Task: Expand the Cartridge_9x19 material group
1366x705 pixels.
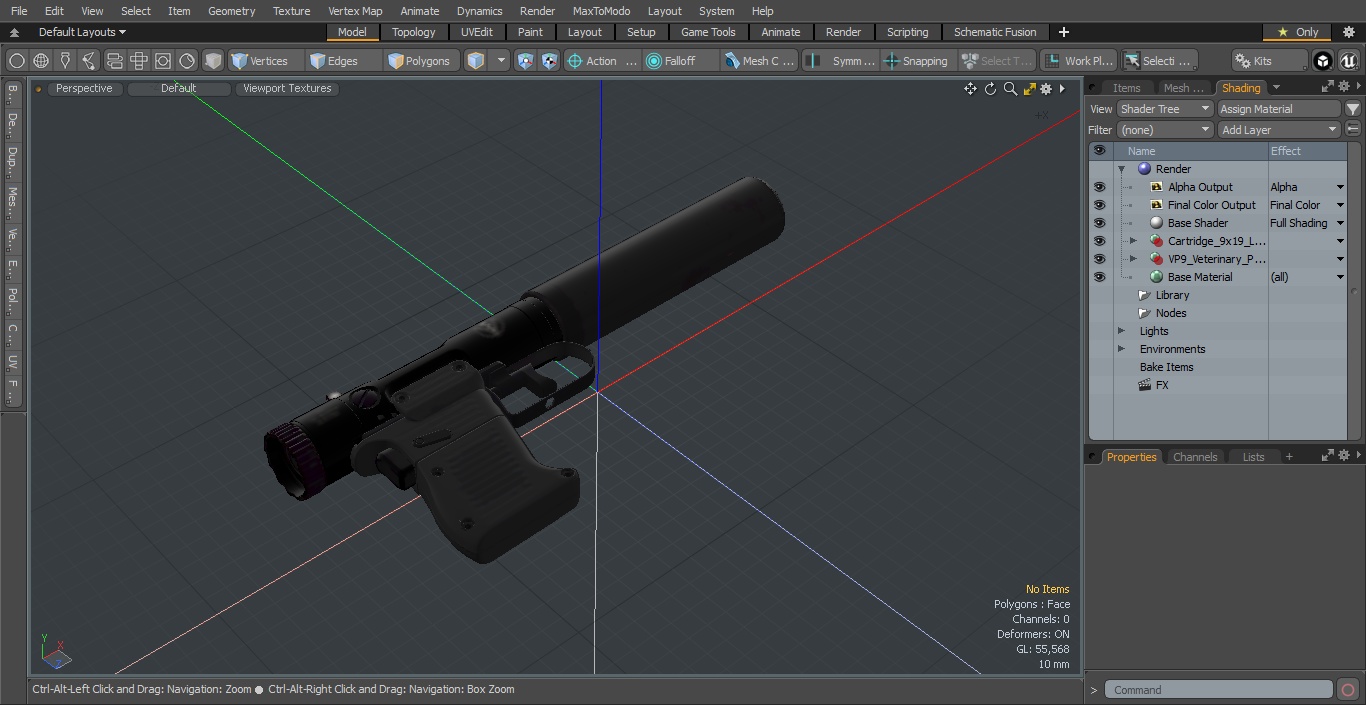Action: (1133, 241)
